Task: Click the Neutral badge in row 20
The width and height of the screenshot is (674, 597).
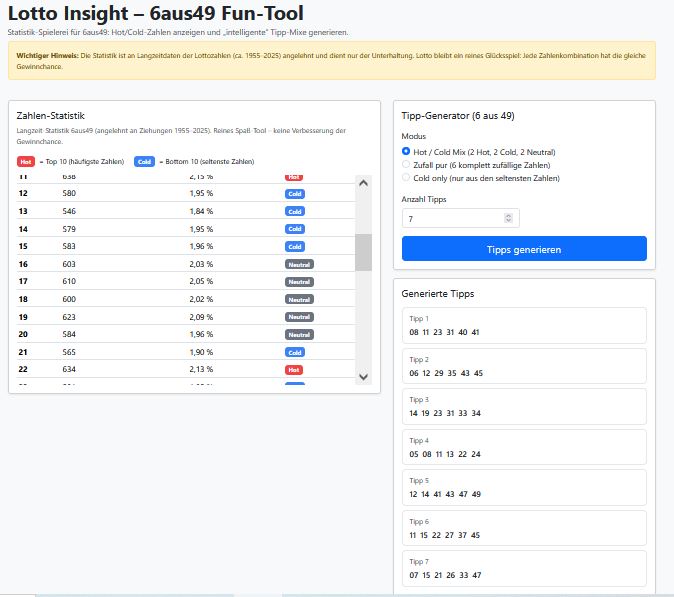Action: pos(299,334)
